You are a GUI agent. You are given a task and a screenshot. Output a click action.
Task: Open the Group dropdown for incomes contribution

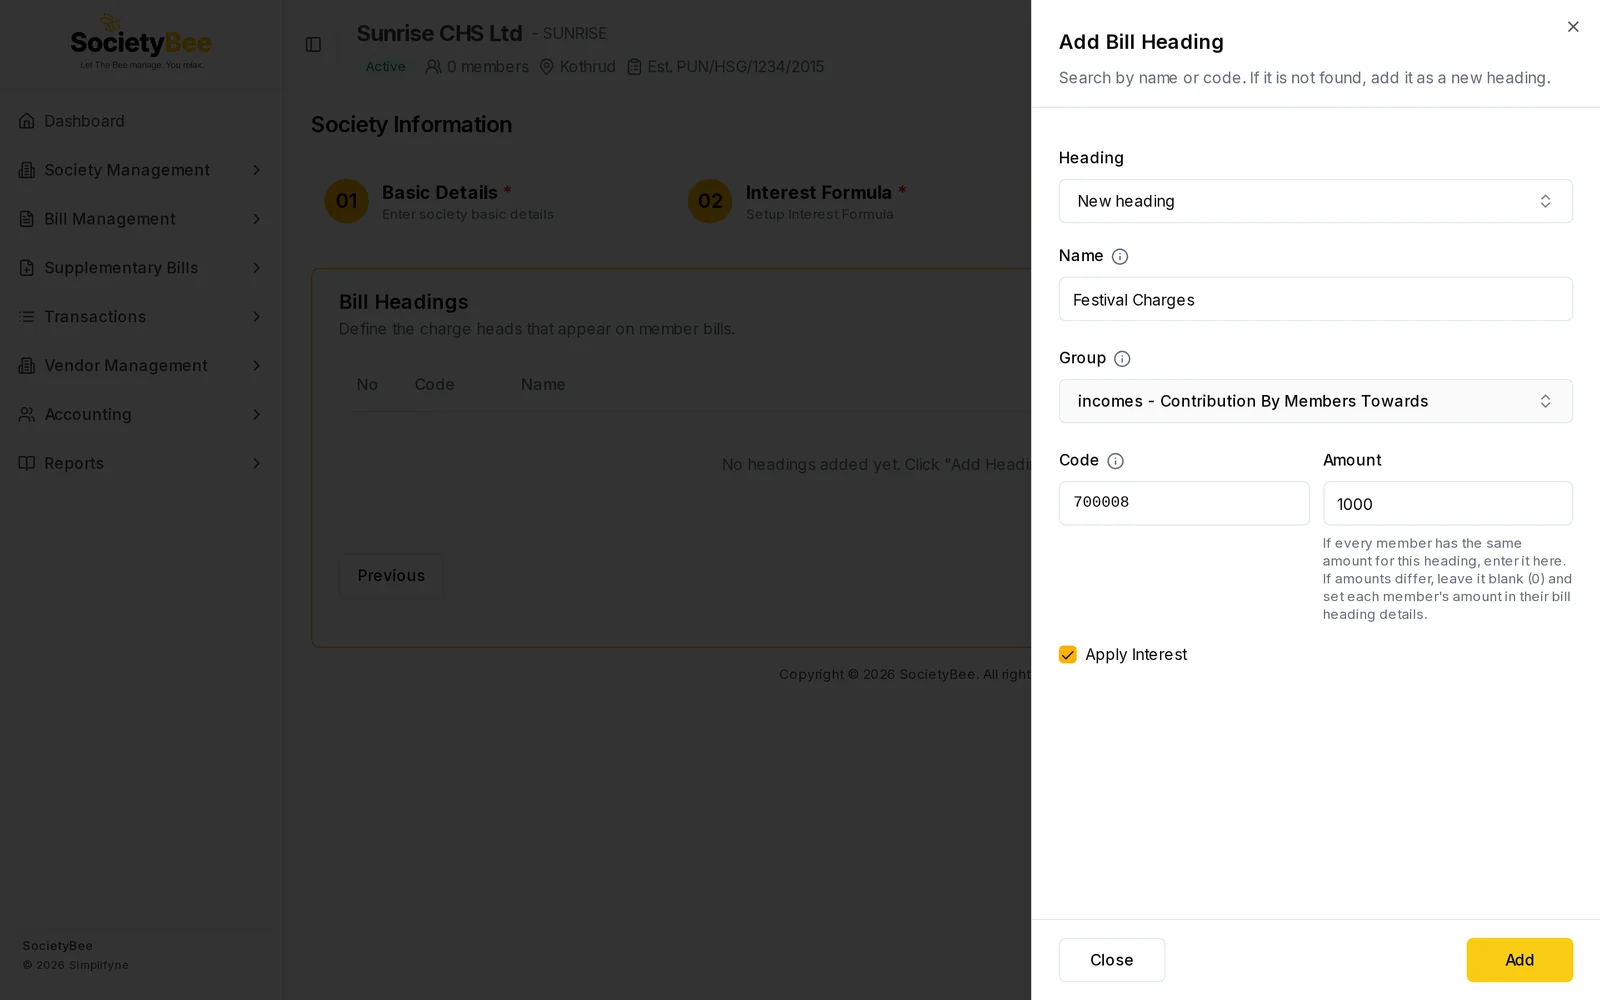point(1316,401)
